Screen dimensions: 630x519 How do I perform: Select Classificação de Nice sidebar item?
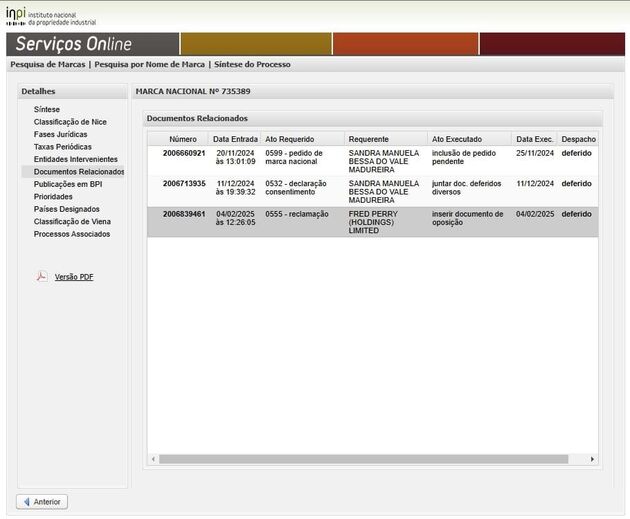[70, 122]
